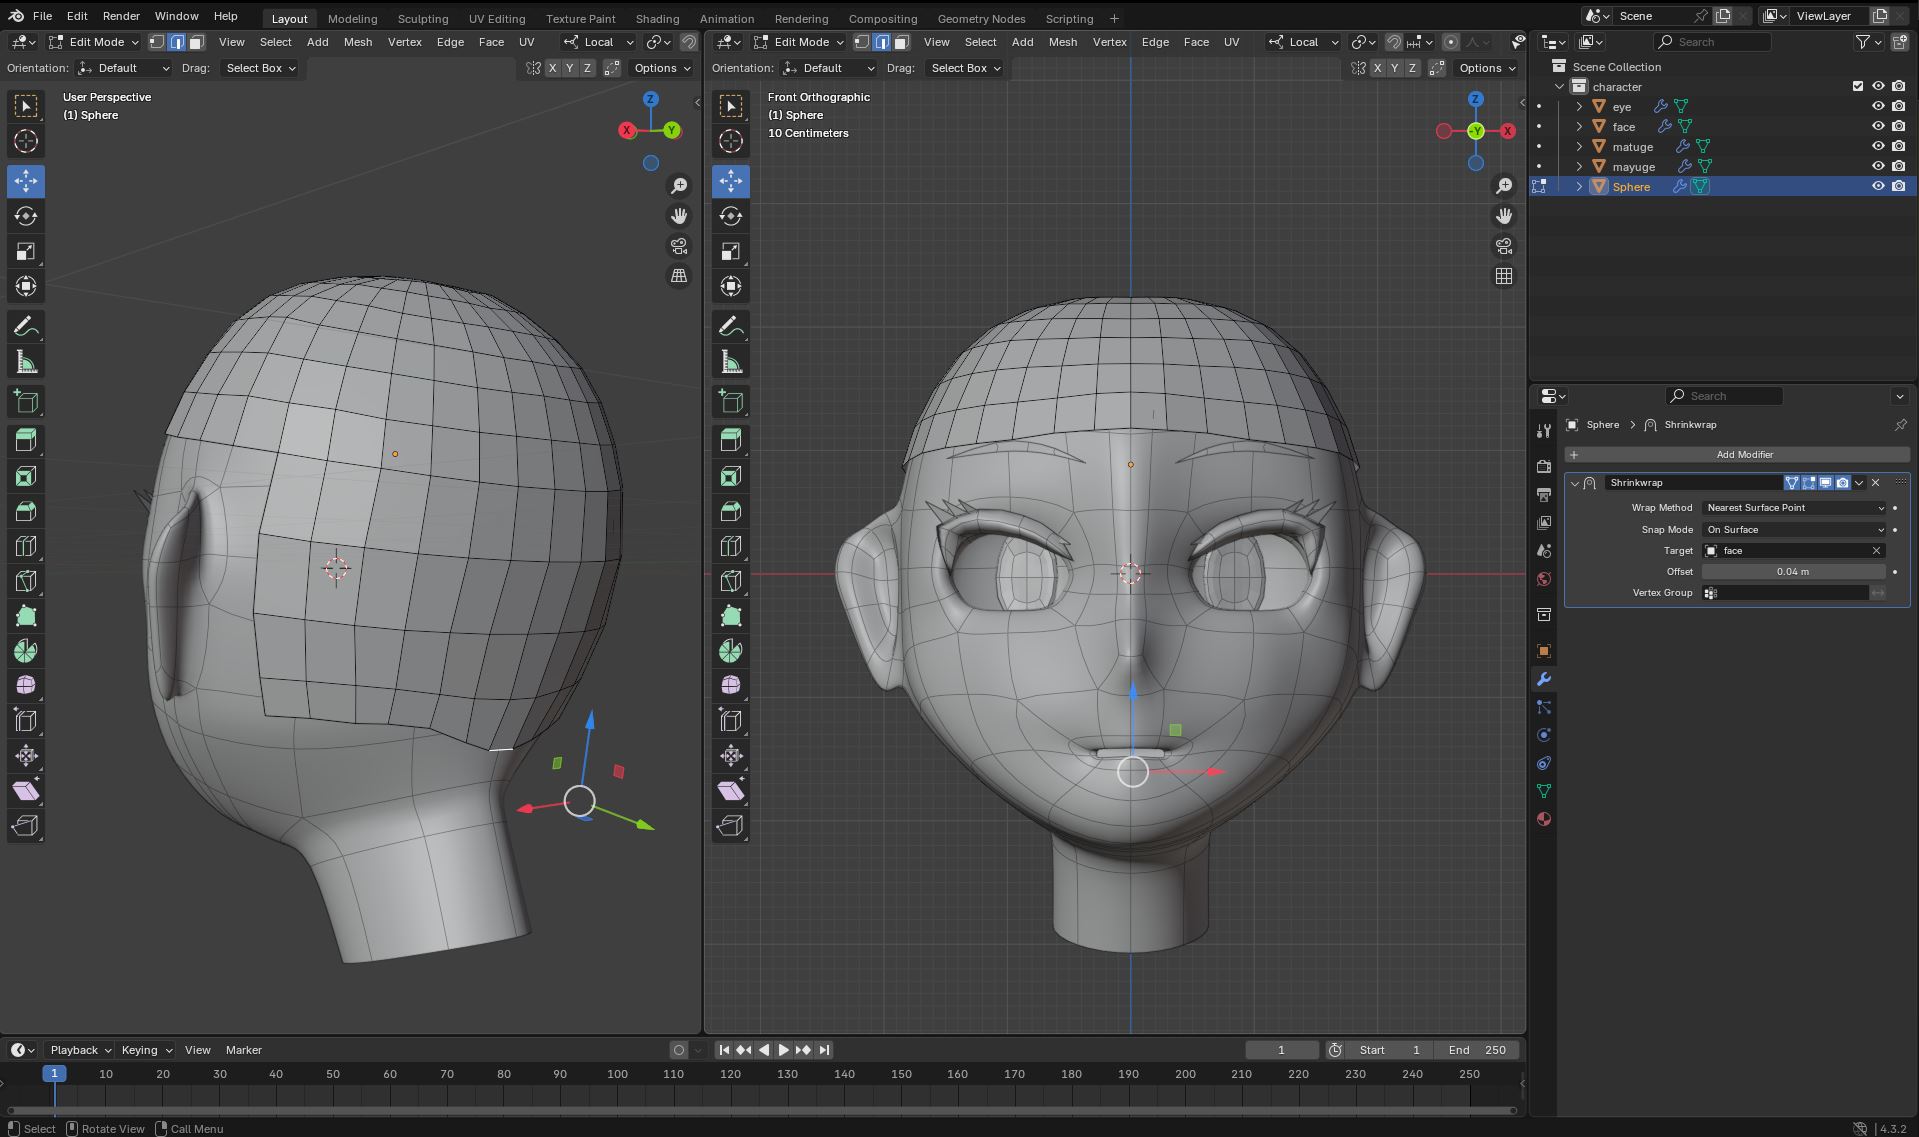Select the Loop Cut tool in right viewport
1919x1137 pixels.
point(731,546)
